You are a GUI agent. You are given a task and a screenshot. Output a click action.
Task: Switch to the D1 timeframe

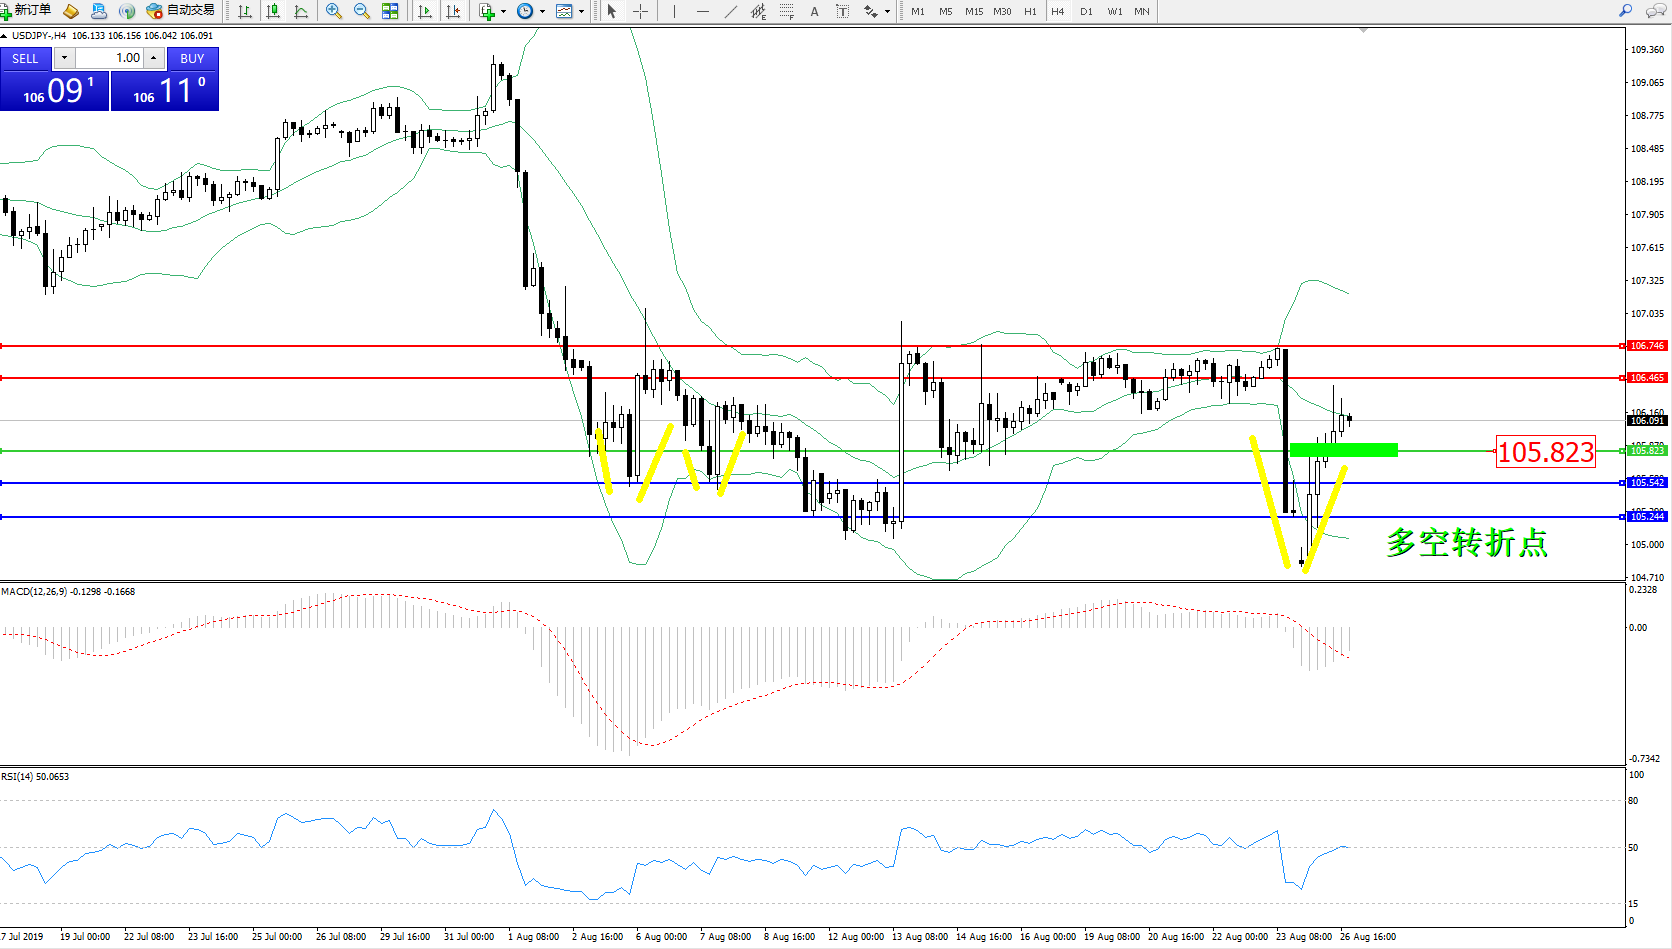(x=1086, y=12)
